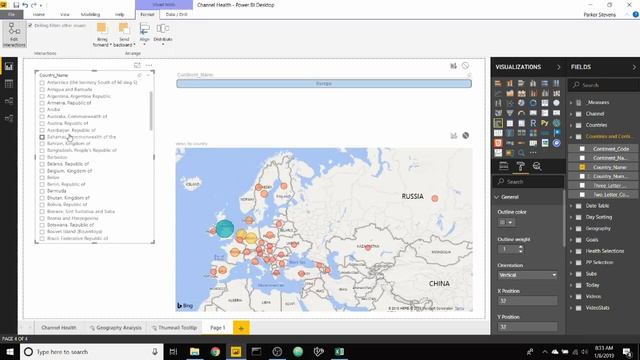This screenshot has height=360, width=640.
Task: Click the Fields pane Search box
Action: click(603, 85)
